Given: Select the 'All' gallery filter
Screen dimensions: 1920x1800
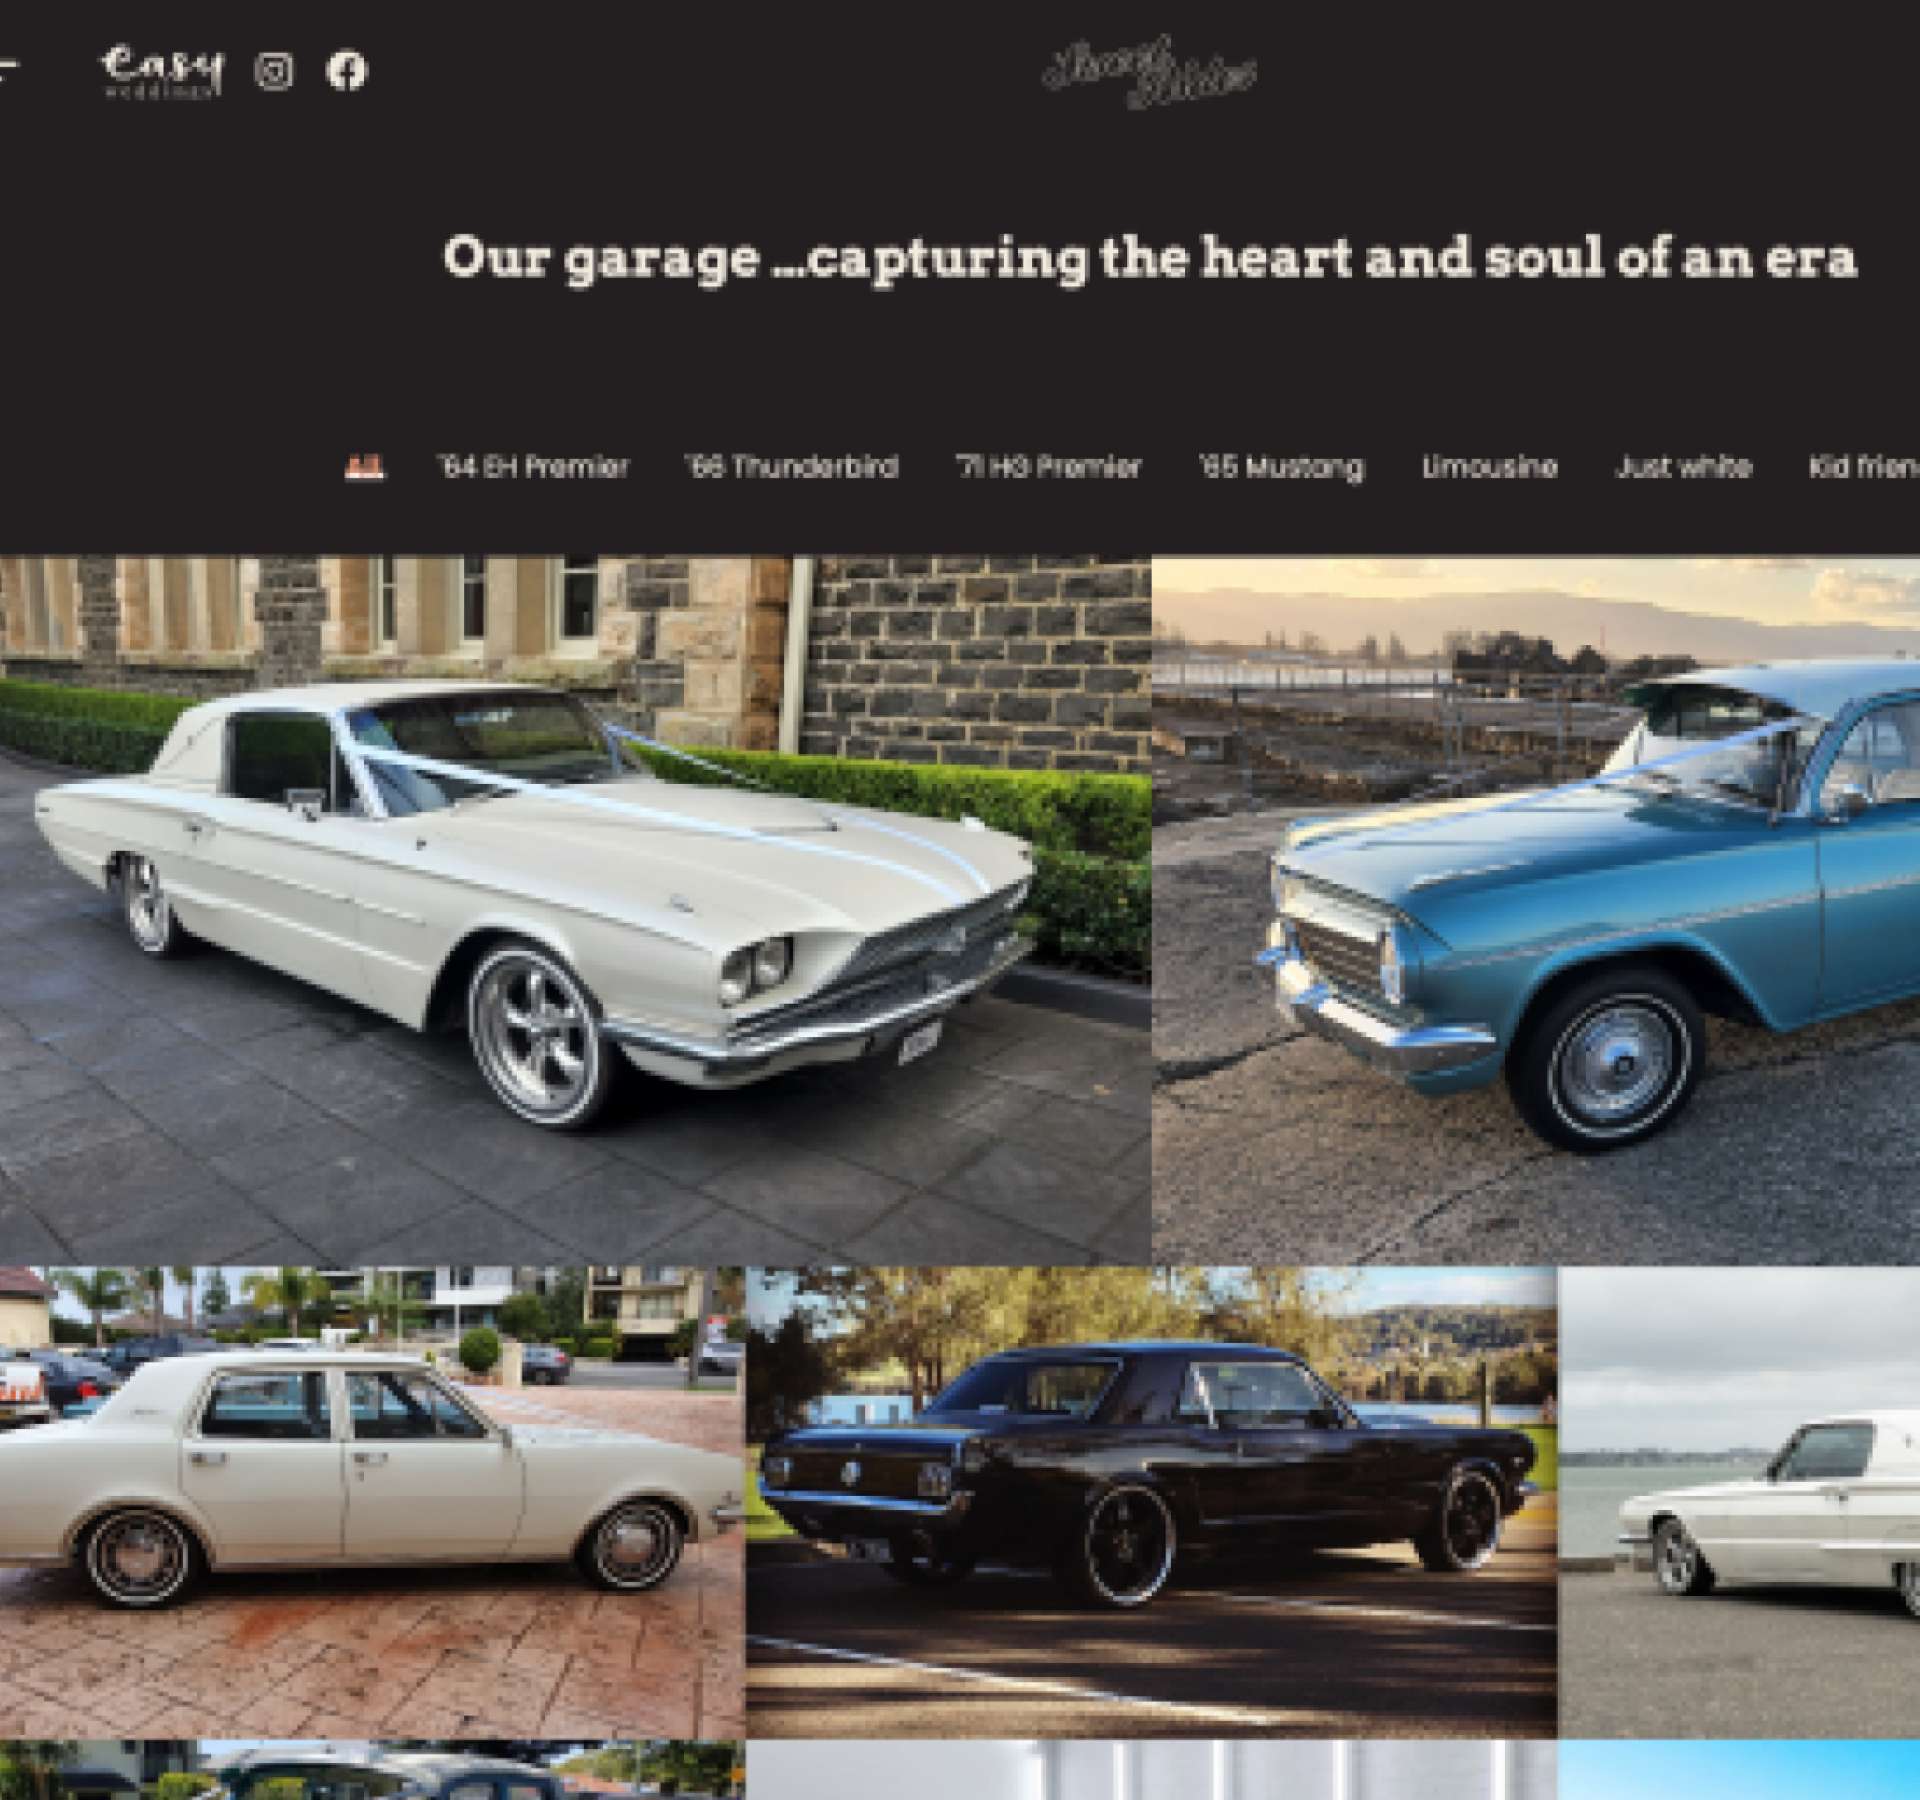Looking at the screenshot, I should 364,467.
